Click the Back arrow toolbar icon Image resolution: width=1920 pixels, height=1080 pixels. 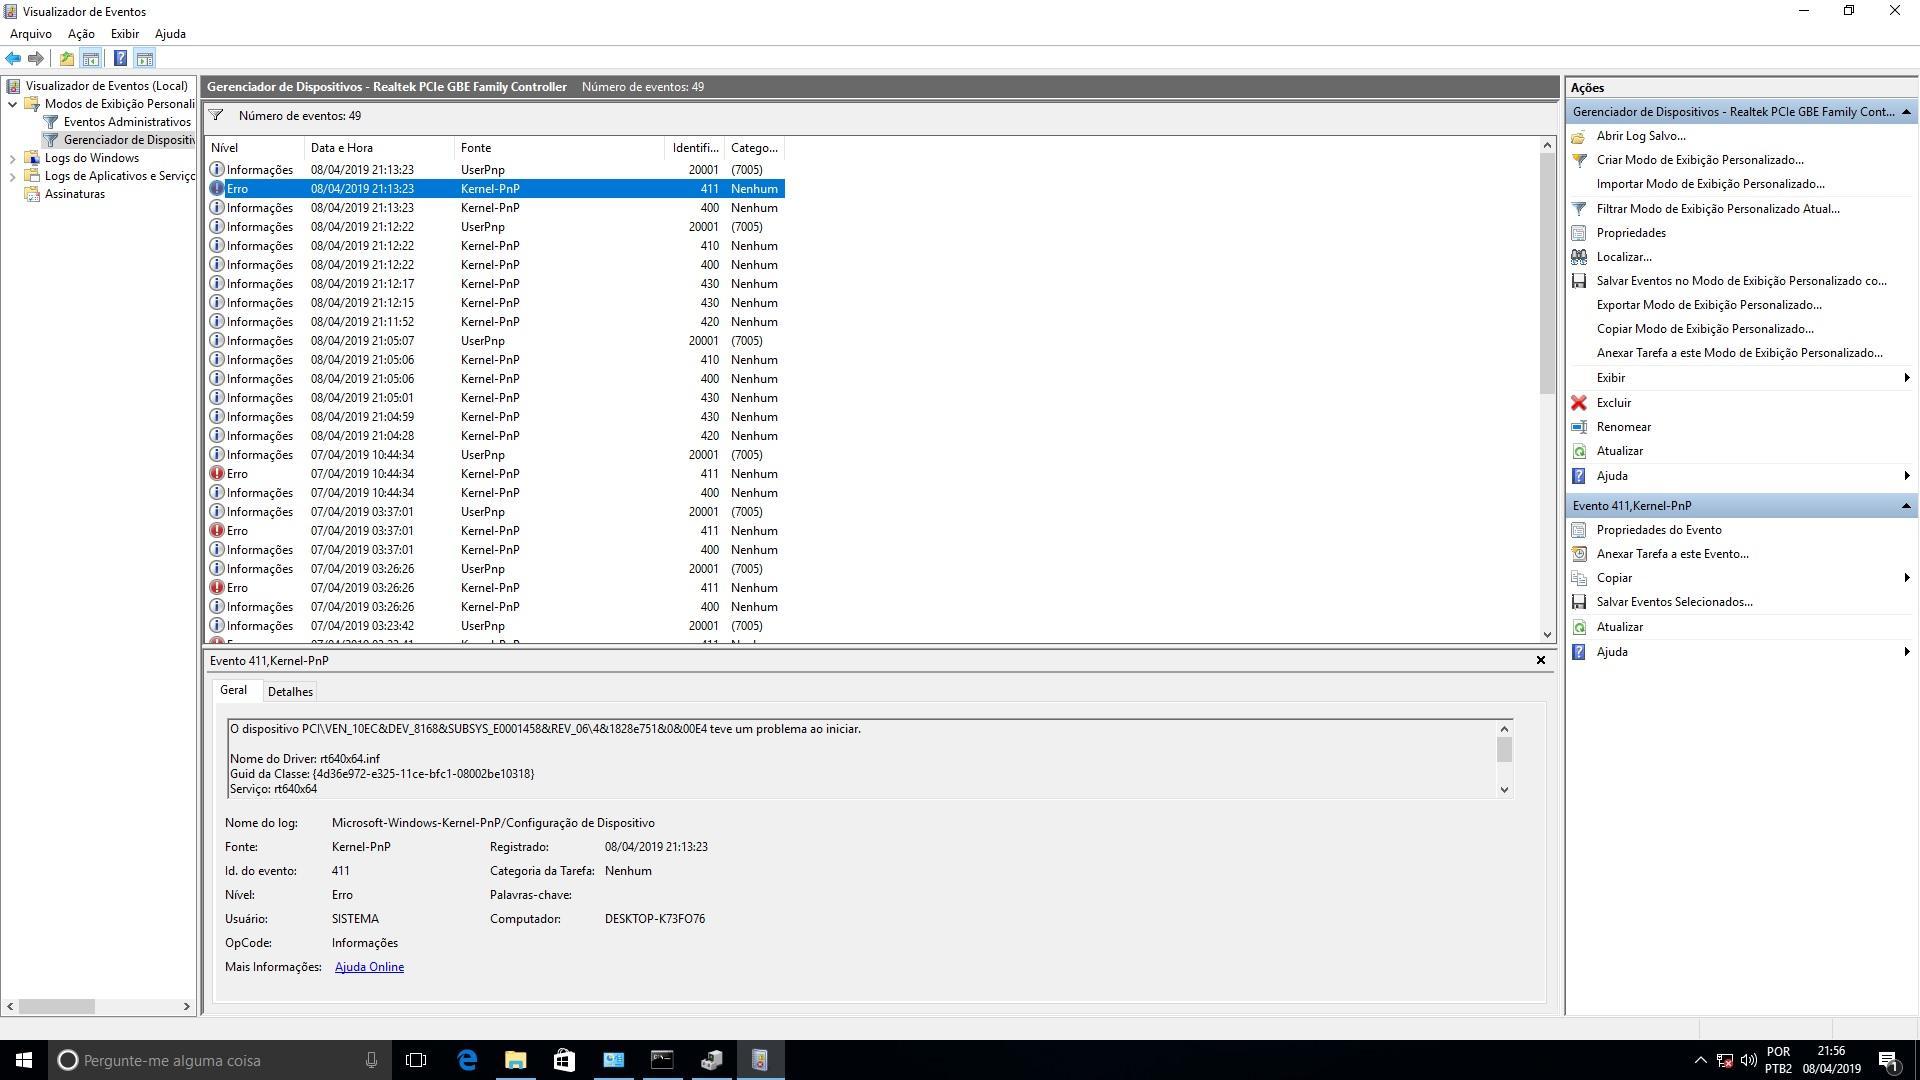pos(13,59)
